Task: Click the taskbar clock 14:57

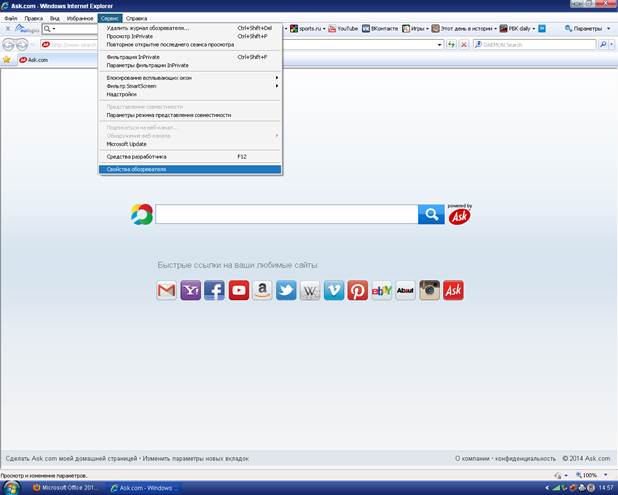Action: [606, 488]
